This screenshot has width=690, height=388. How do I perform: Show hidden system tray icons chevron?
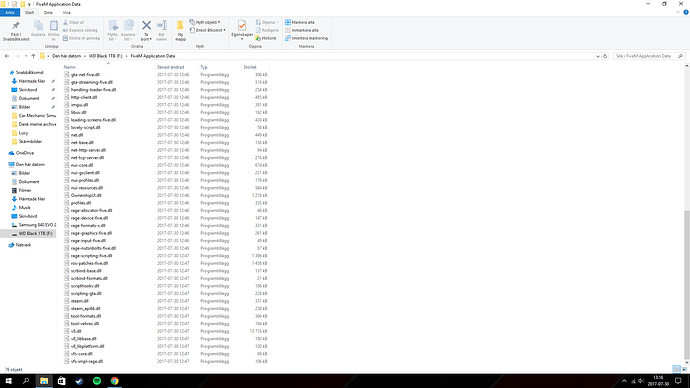[x=624, y=381]
